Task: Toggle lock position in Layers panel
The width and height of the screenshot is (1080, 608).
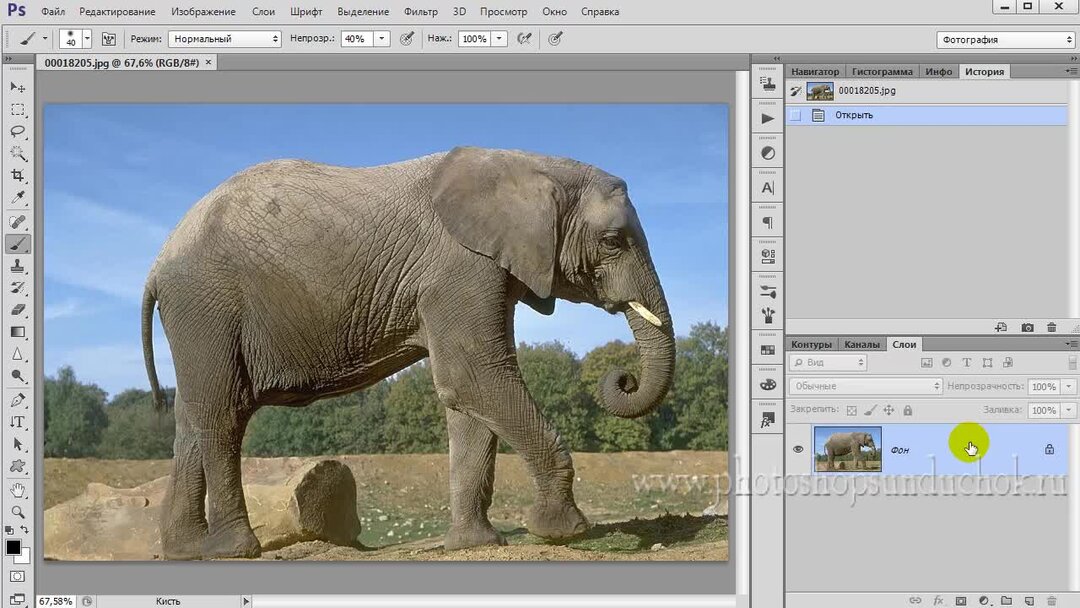Action: point(889,410)
